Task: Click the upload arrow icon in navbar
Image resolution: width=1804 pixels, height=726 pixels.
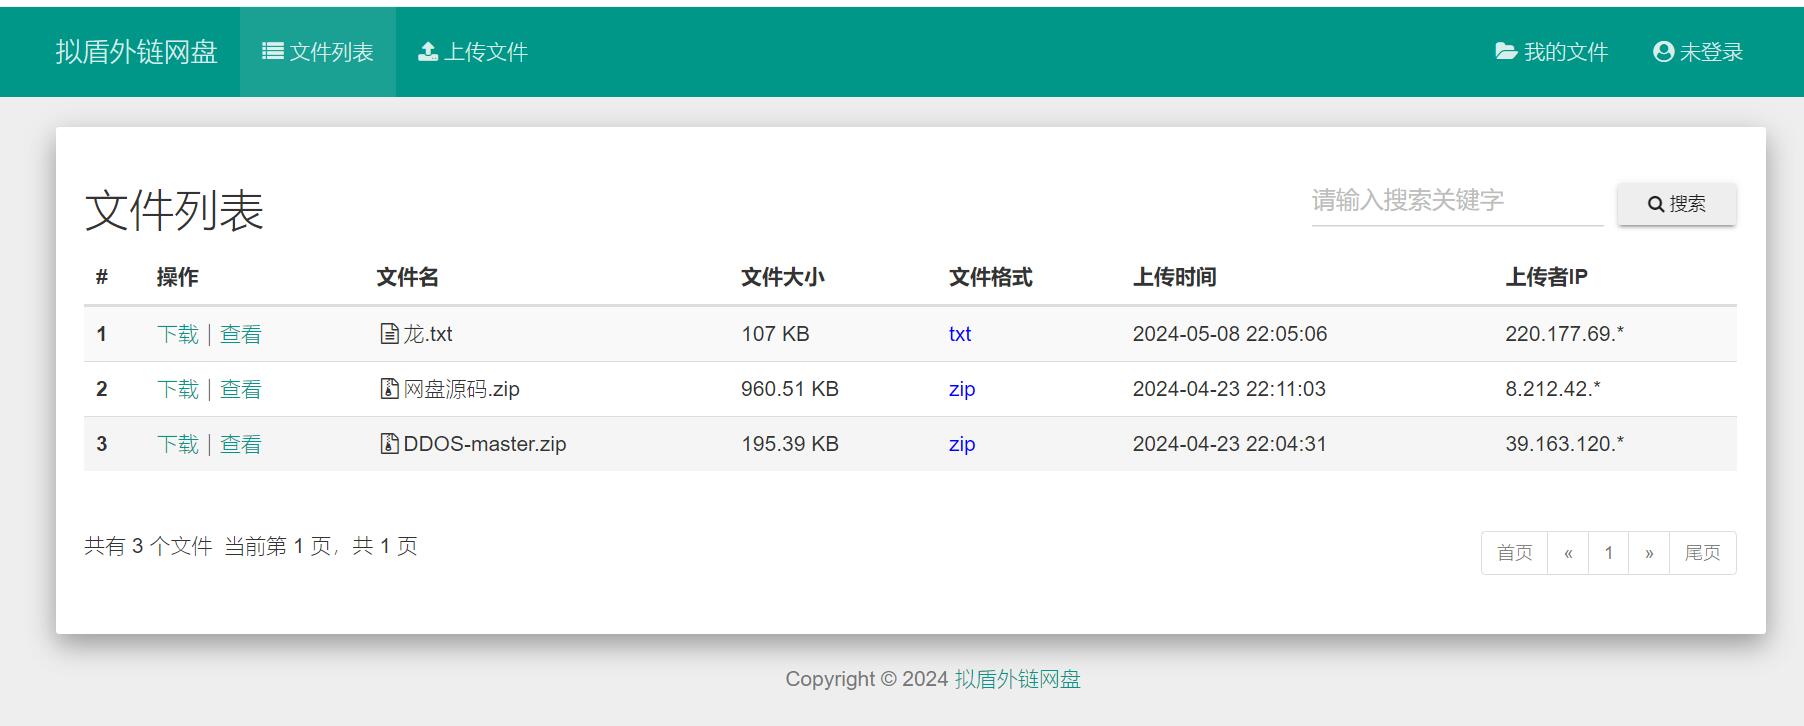Action: [428, 52]
